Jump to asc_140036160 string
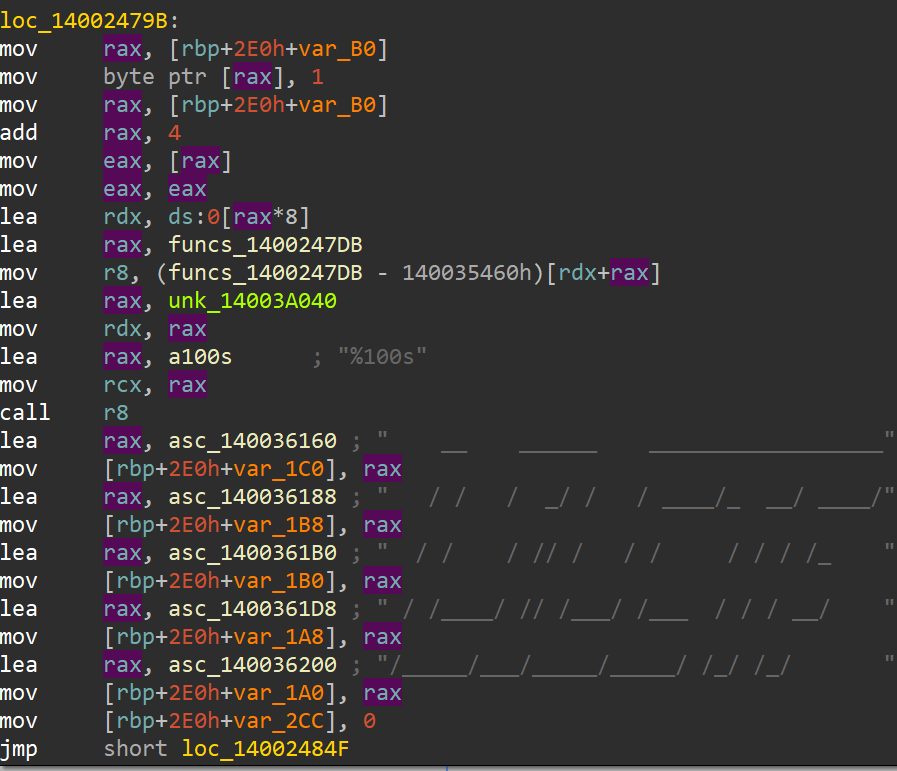 [x=252, y=441]
